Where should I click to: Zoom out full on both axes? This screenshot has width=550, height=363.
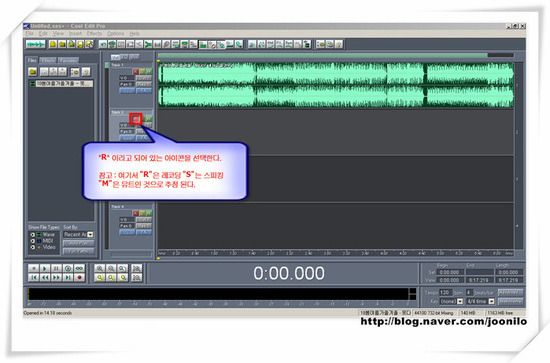pyautogui.click(x=123, y=268)
